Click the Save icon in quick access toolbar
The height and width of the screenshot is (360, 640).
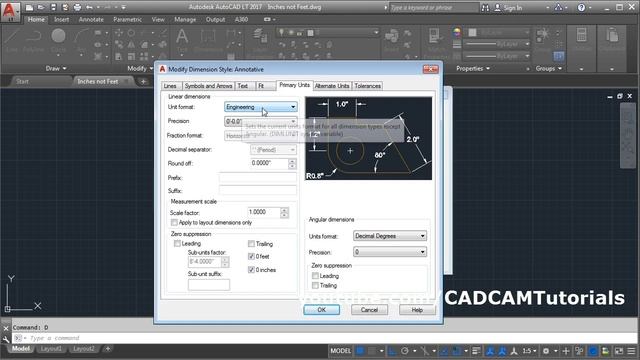(x=53, y=7)
